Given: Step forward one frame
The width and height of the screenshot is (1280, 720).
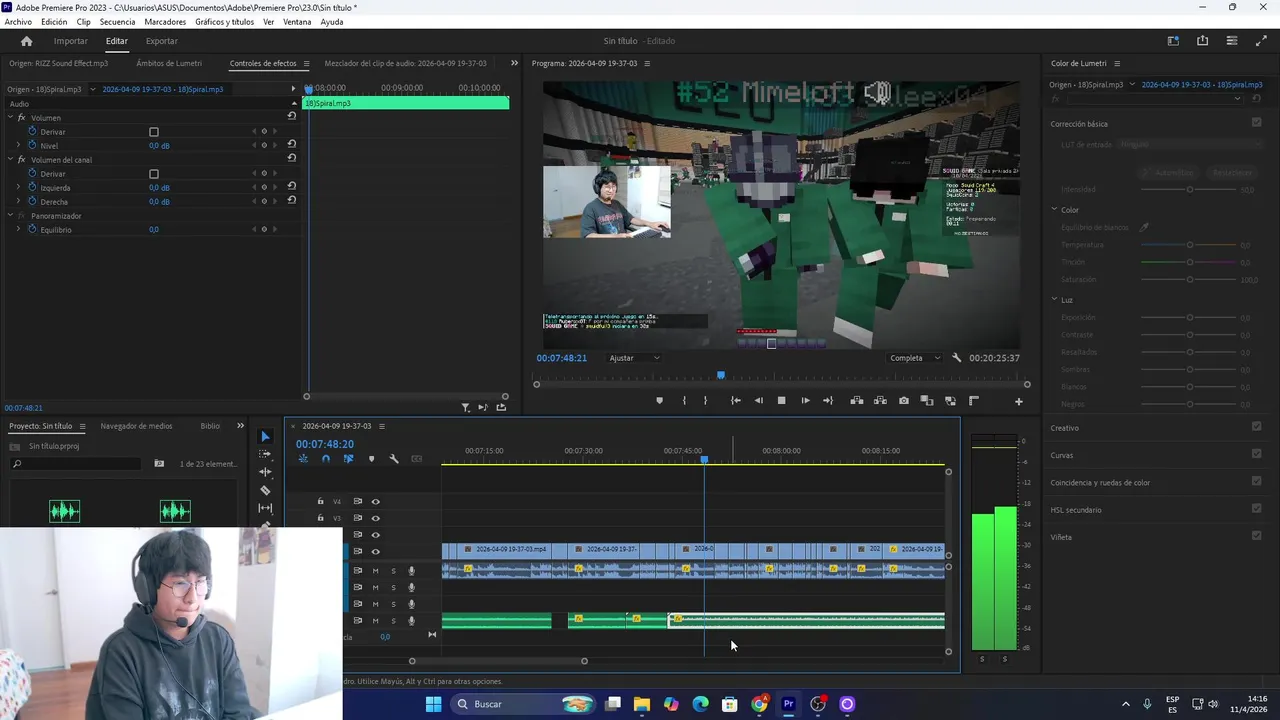Looking at the screenshot, I should pyautogui.click(x=805, y=401).
